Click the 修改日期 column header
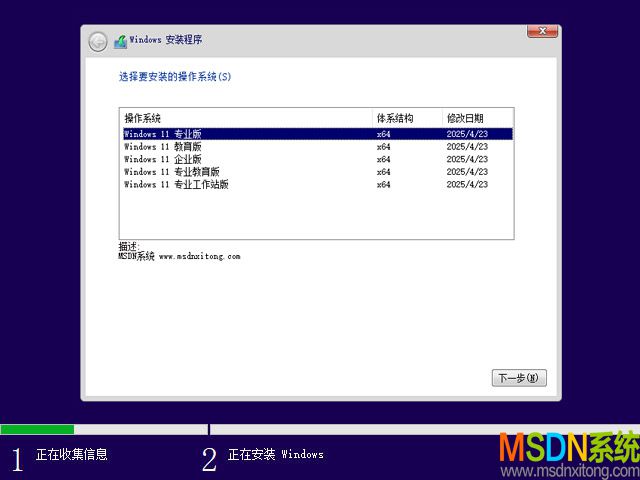 click(478, 118)
